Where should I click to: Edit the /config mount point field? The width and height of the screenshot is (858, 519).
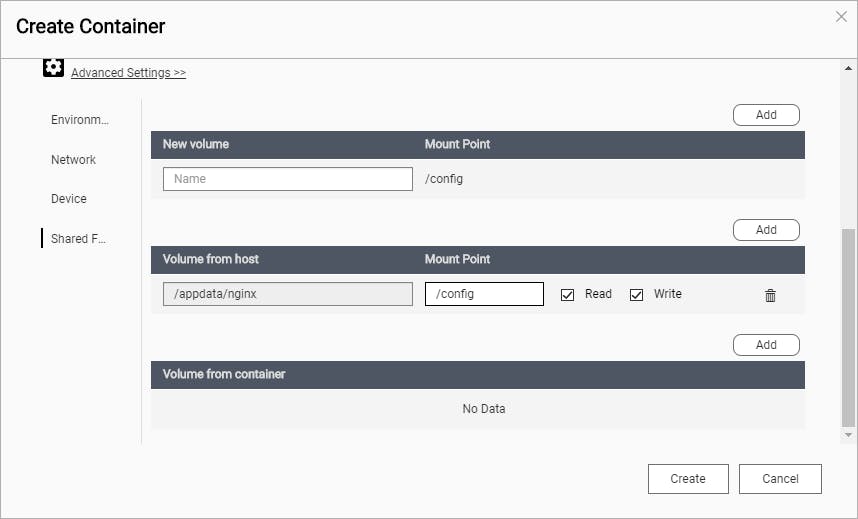click(x=484, y=294)
